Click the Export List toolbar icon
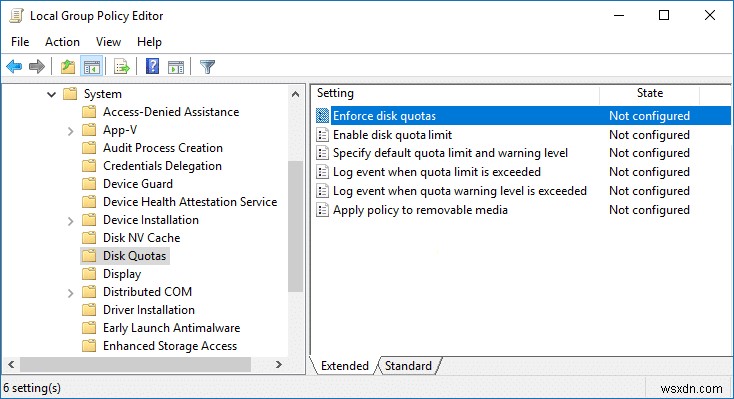 [122, 67]
